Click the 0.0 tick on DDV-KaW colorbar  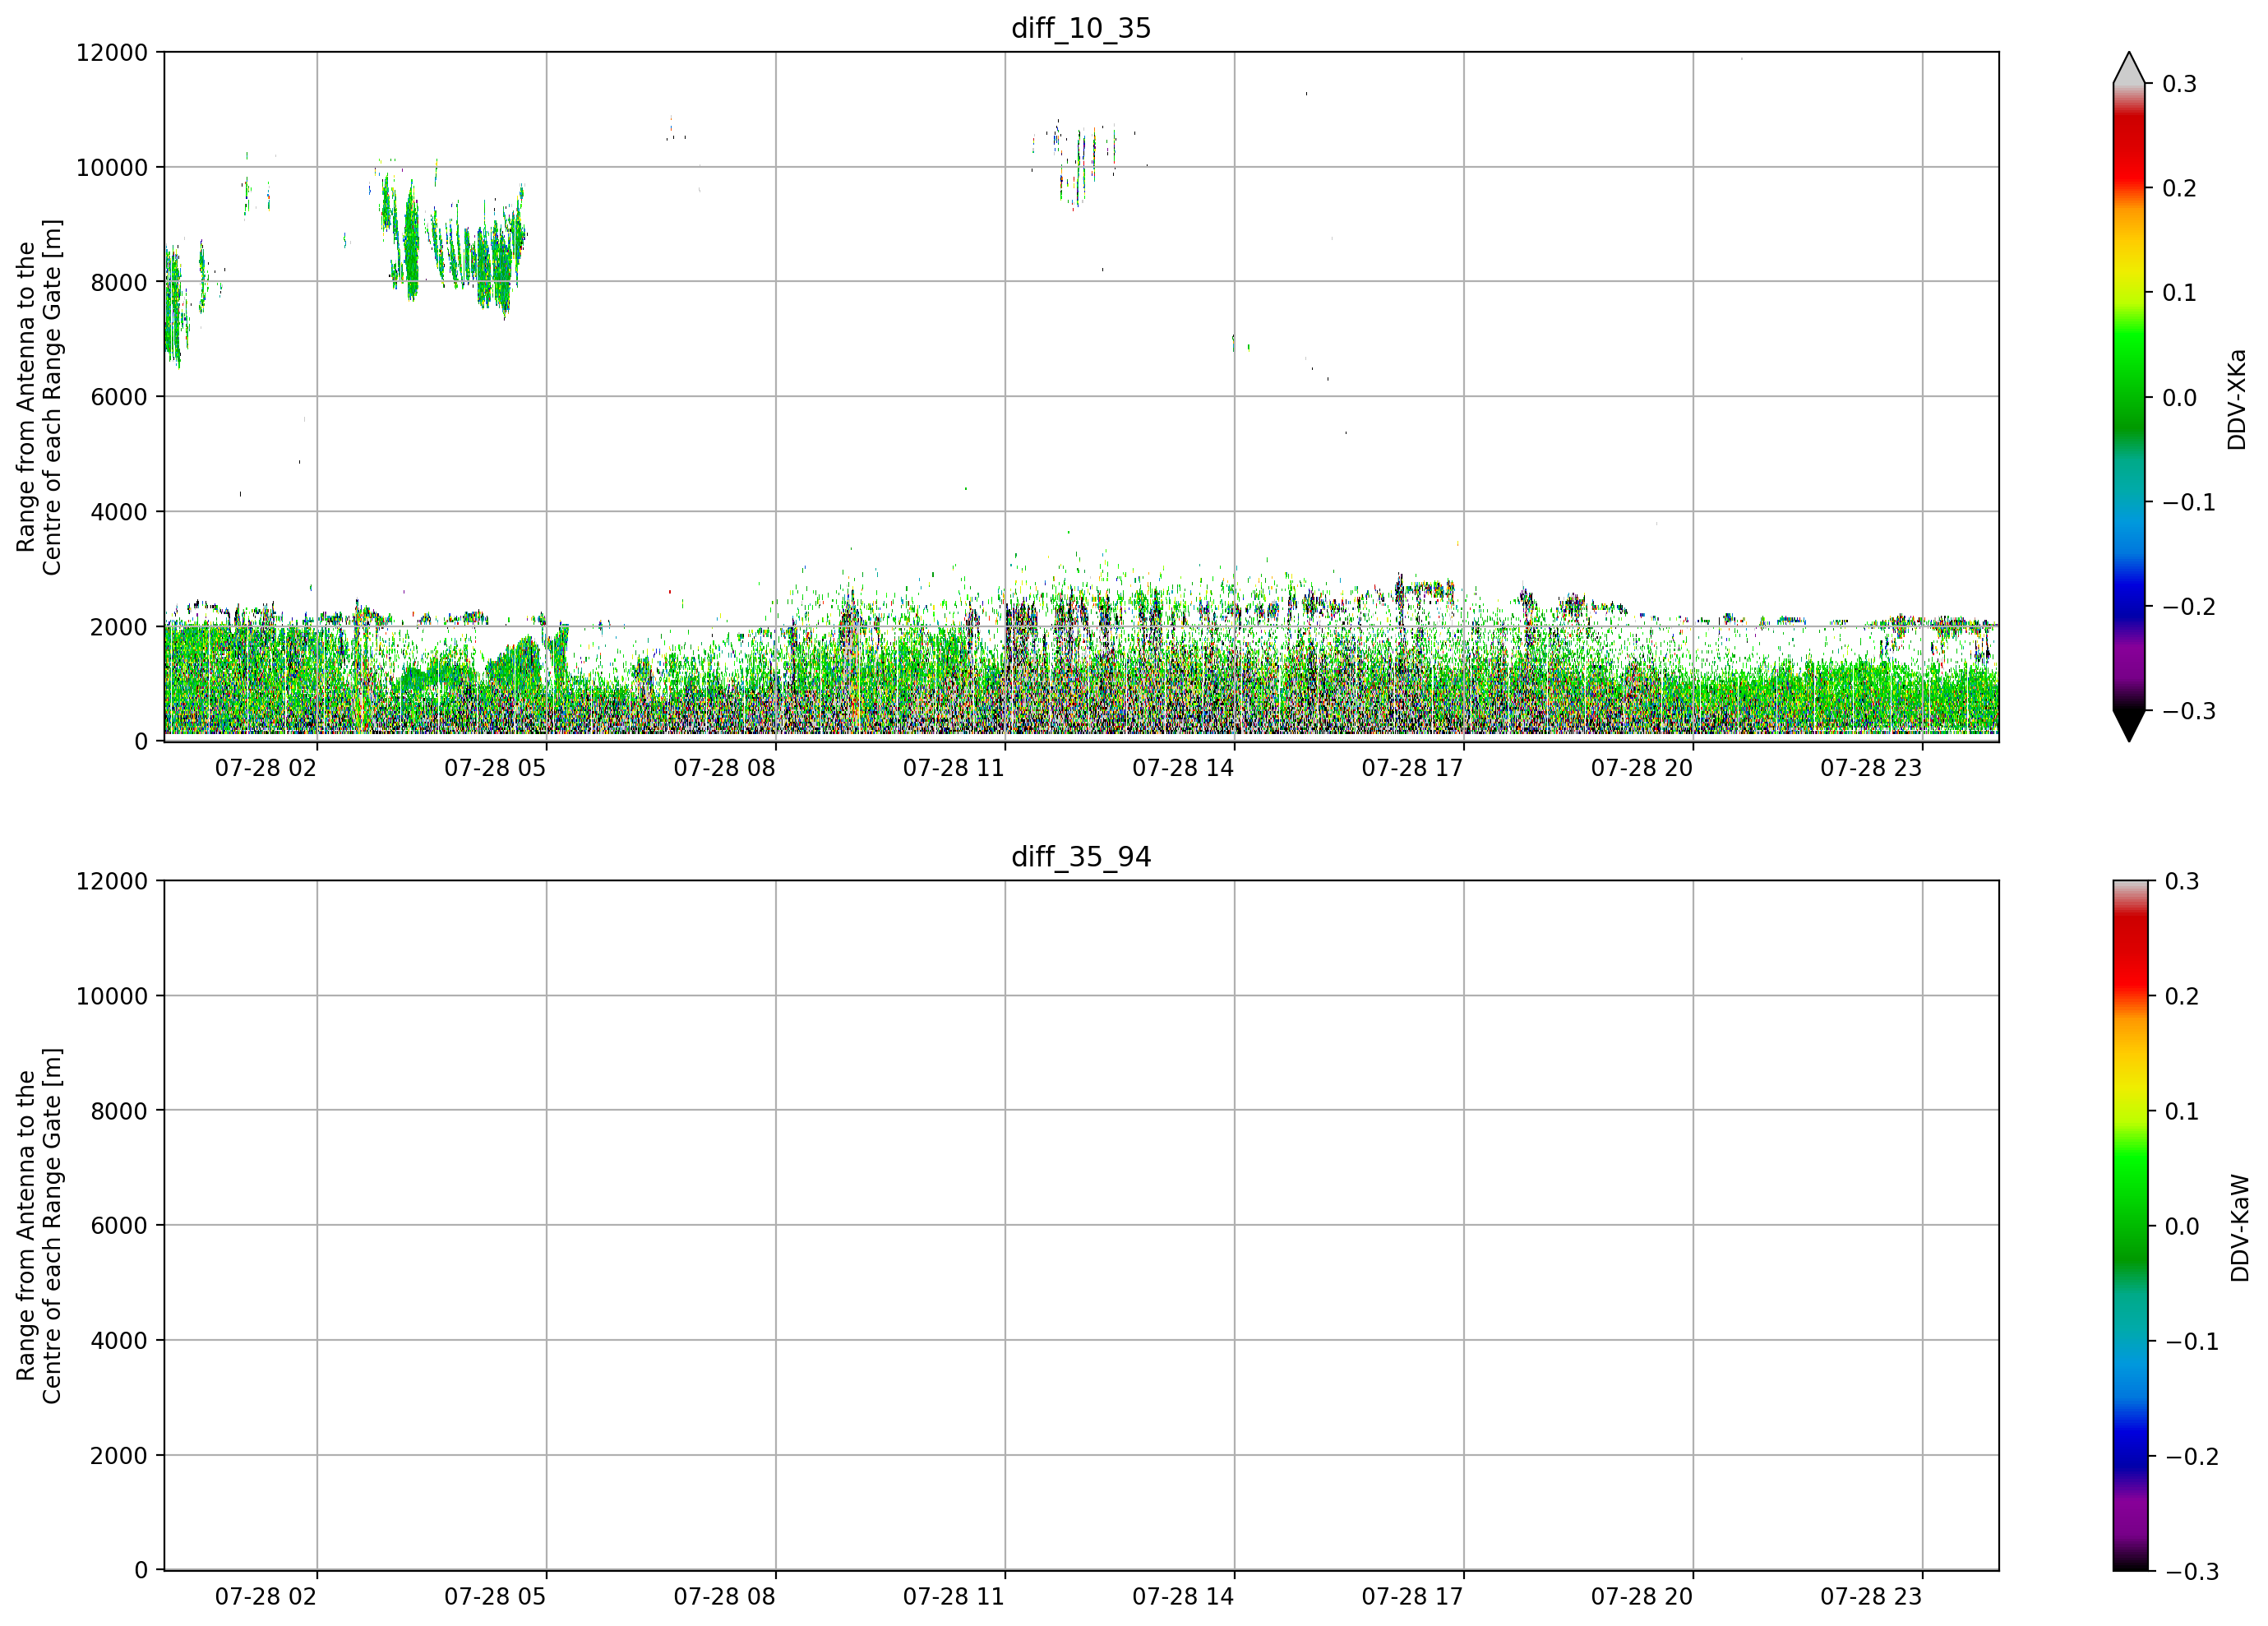tap(2182, 1226)
